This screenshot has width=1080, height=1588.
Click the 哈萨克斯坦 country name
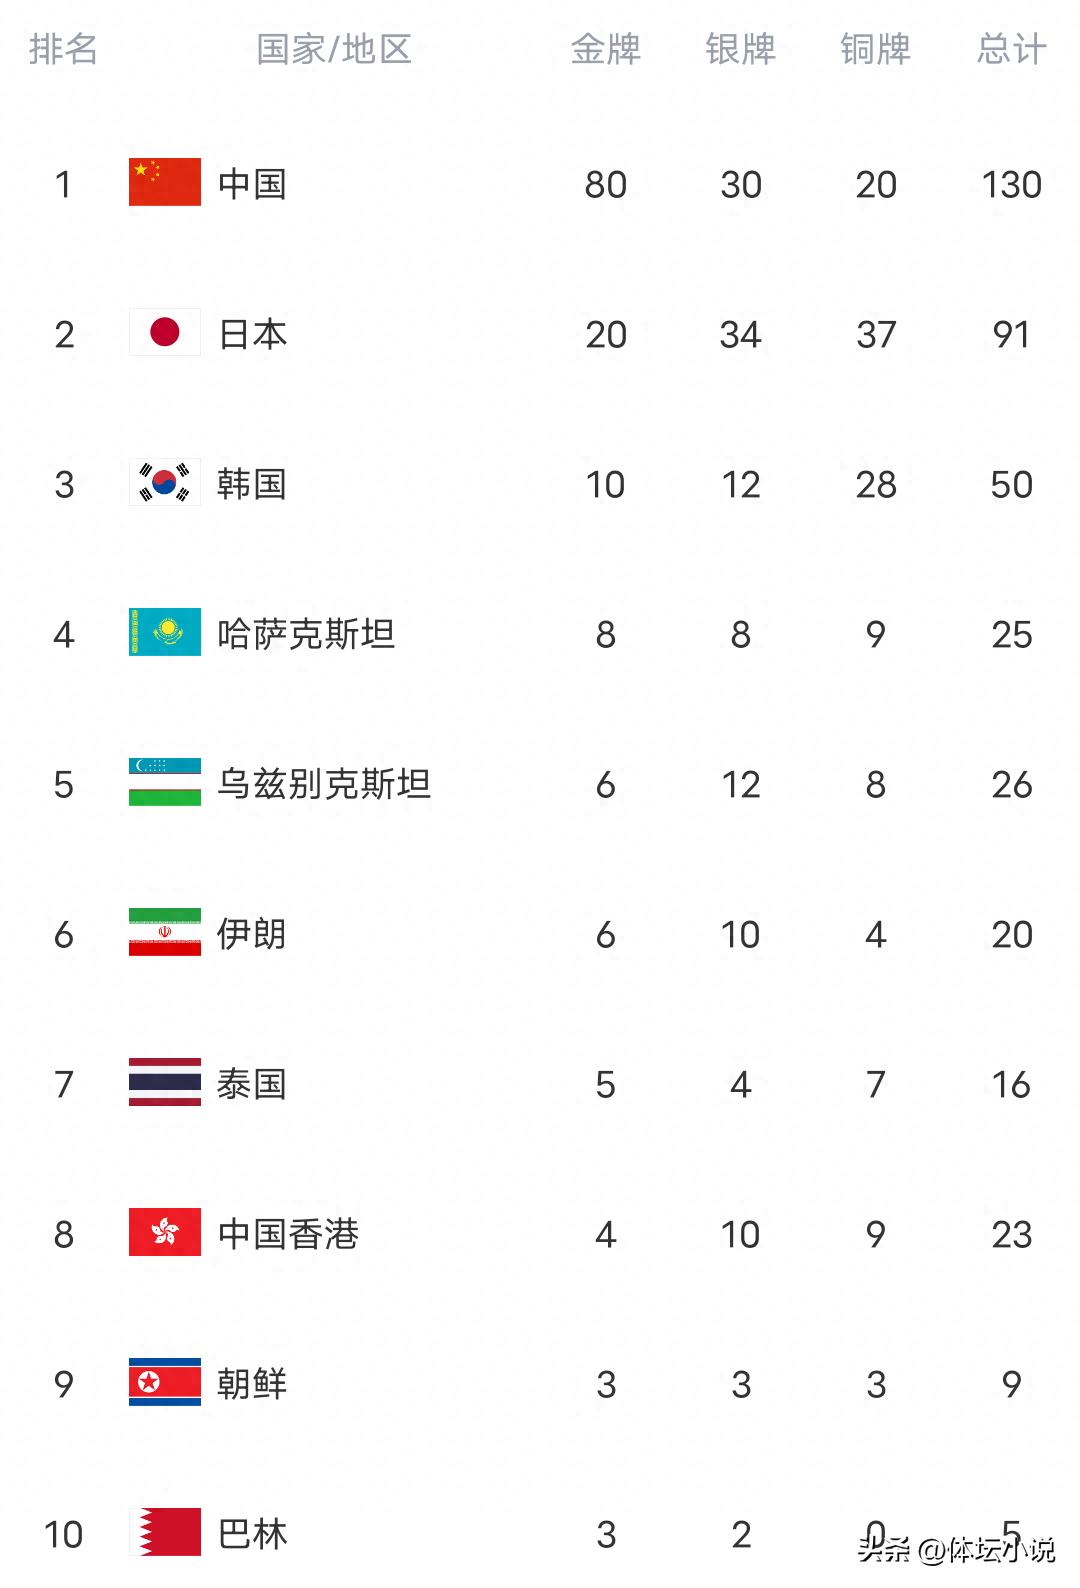[306, 634]
